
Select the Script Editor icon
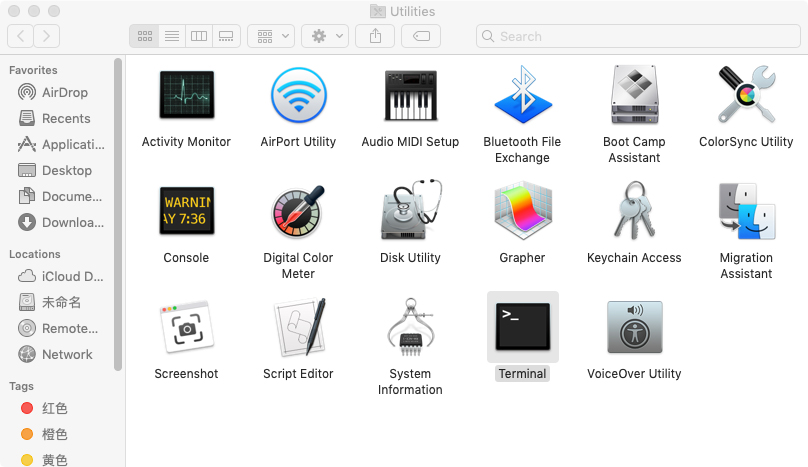[298, 327]
